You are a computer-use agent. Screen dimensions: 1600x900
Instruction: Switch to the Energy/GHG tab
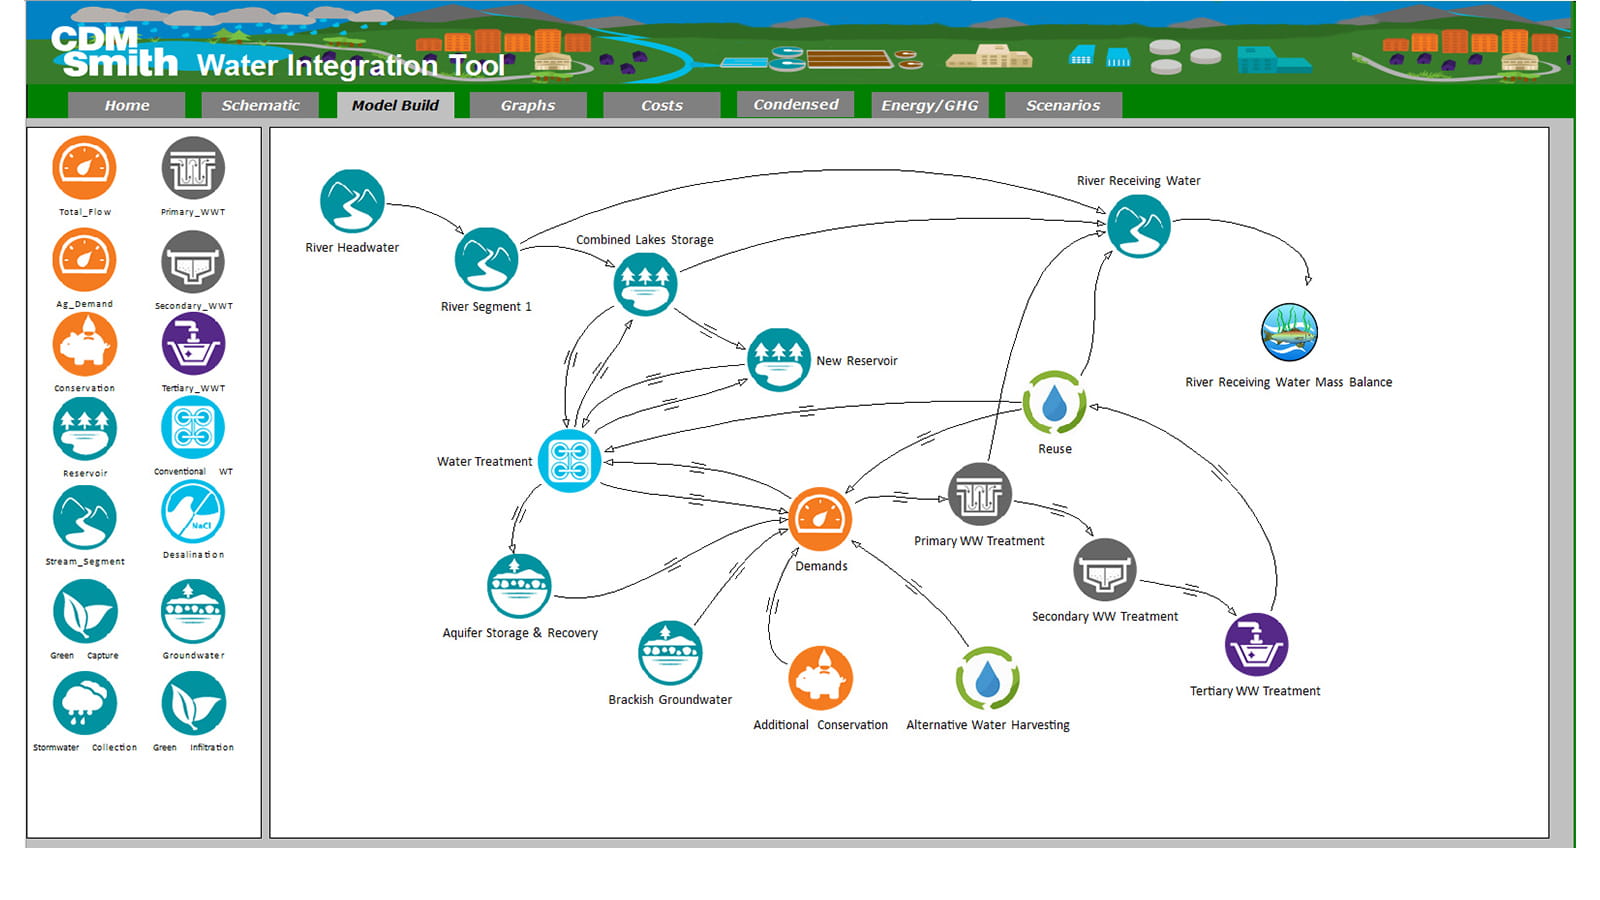click(928, 105)
